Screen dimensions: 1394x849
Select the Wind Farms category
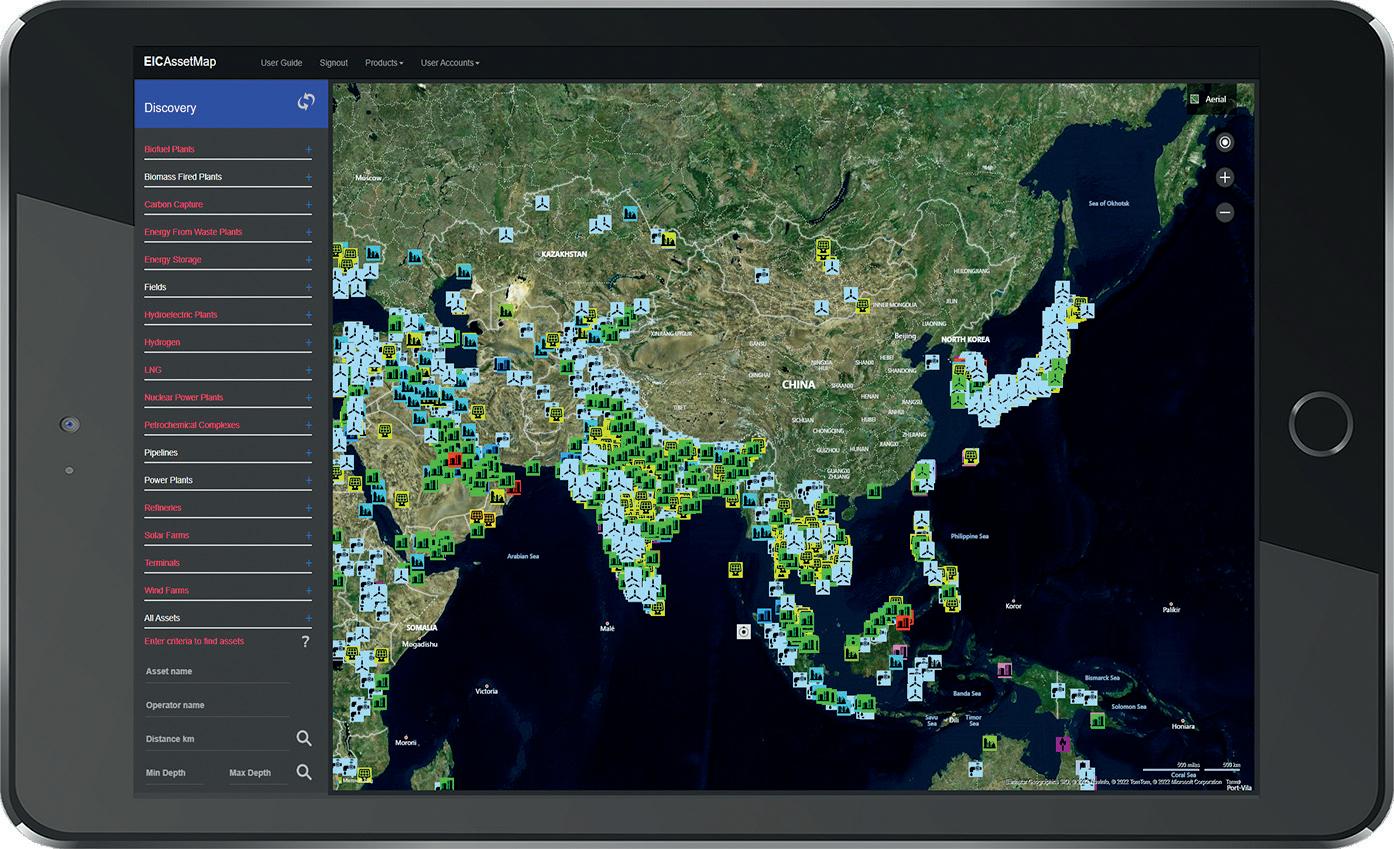click(166, 591)
